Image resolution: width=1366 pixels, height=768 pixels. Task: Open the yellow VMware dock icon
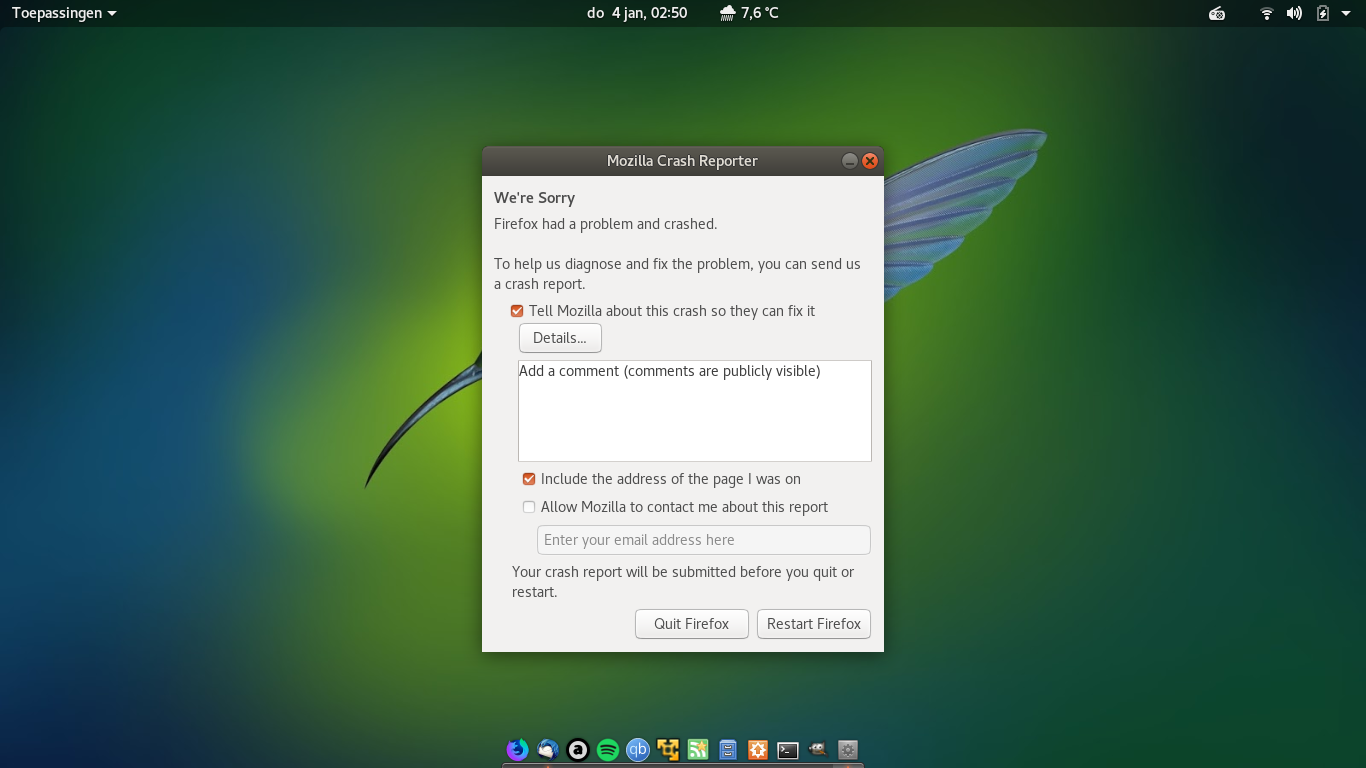(x=668, y=749)
